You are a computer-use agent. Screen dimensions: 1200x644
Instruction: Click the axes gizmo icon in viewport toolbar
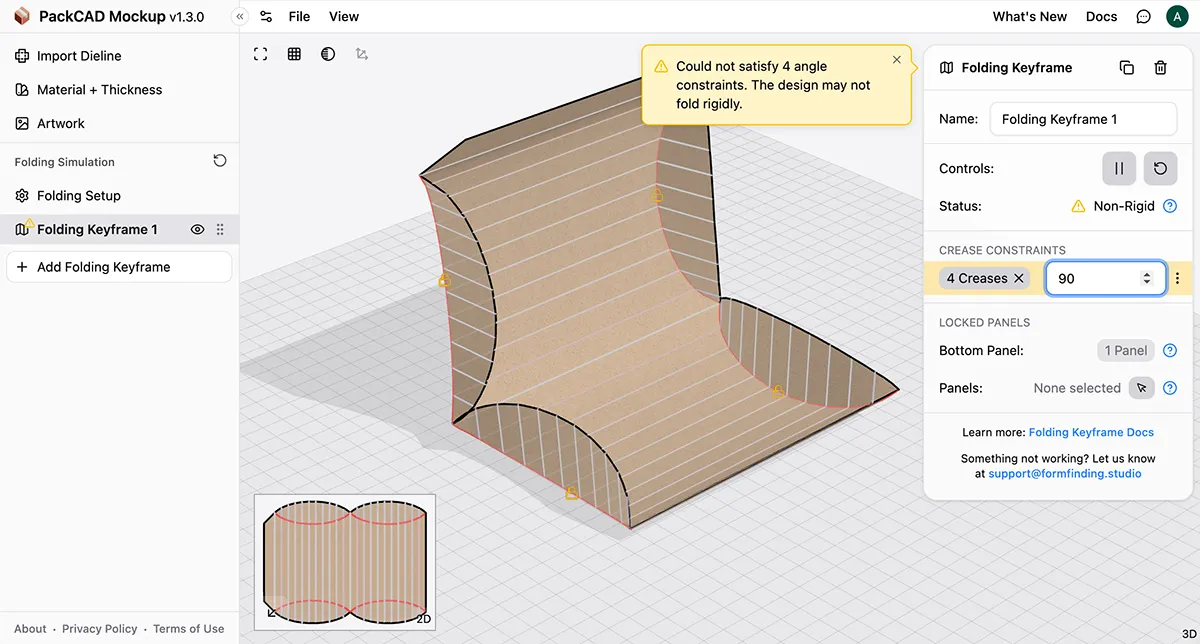pos(362,54)
